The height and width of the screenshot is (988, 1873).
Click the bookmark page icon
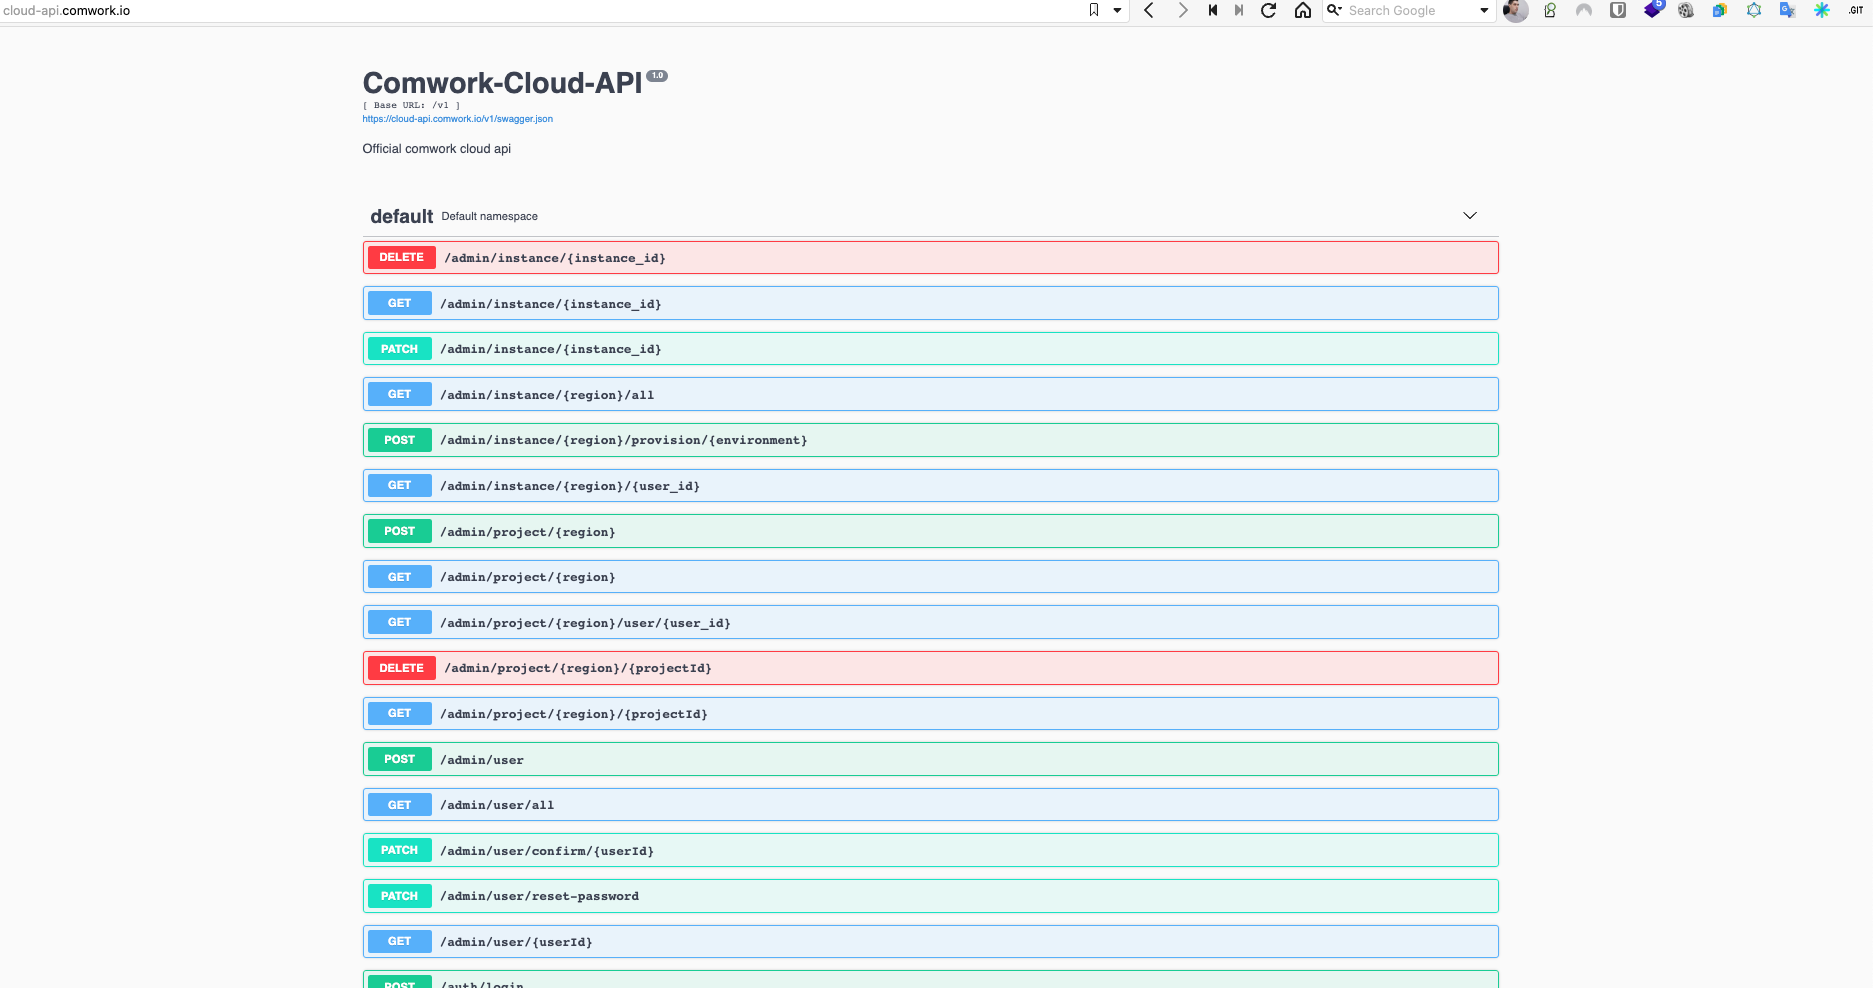pyautogui.click(x=1094, y=10)
